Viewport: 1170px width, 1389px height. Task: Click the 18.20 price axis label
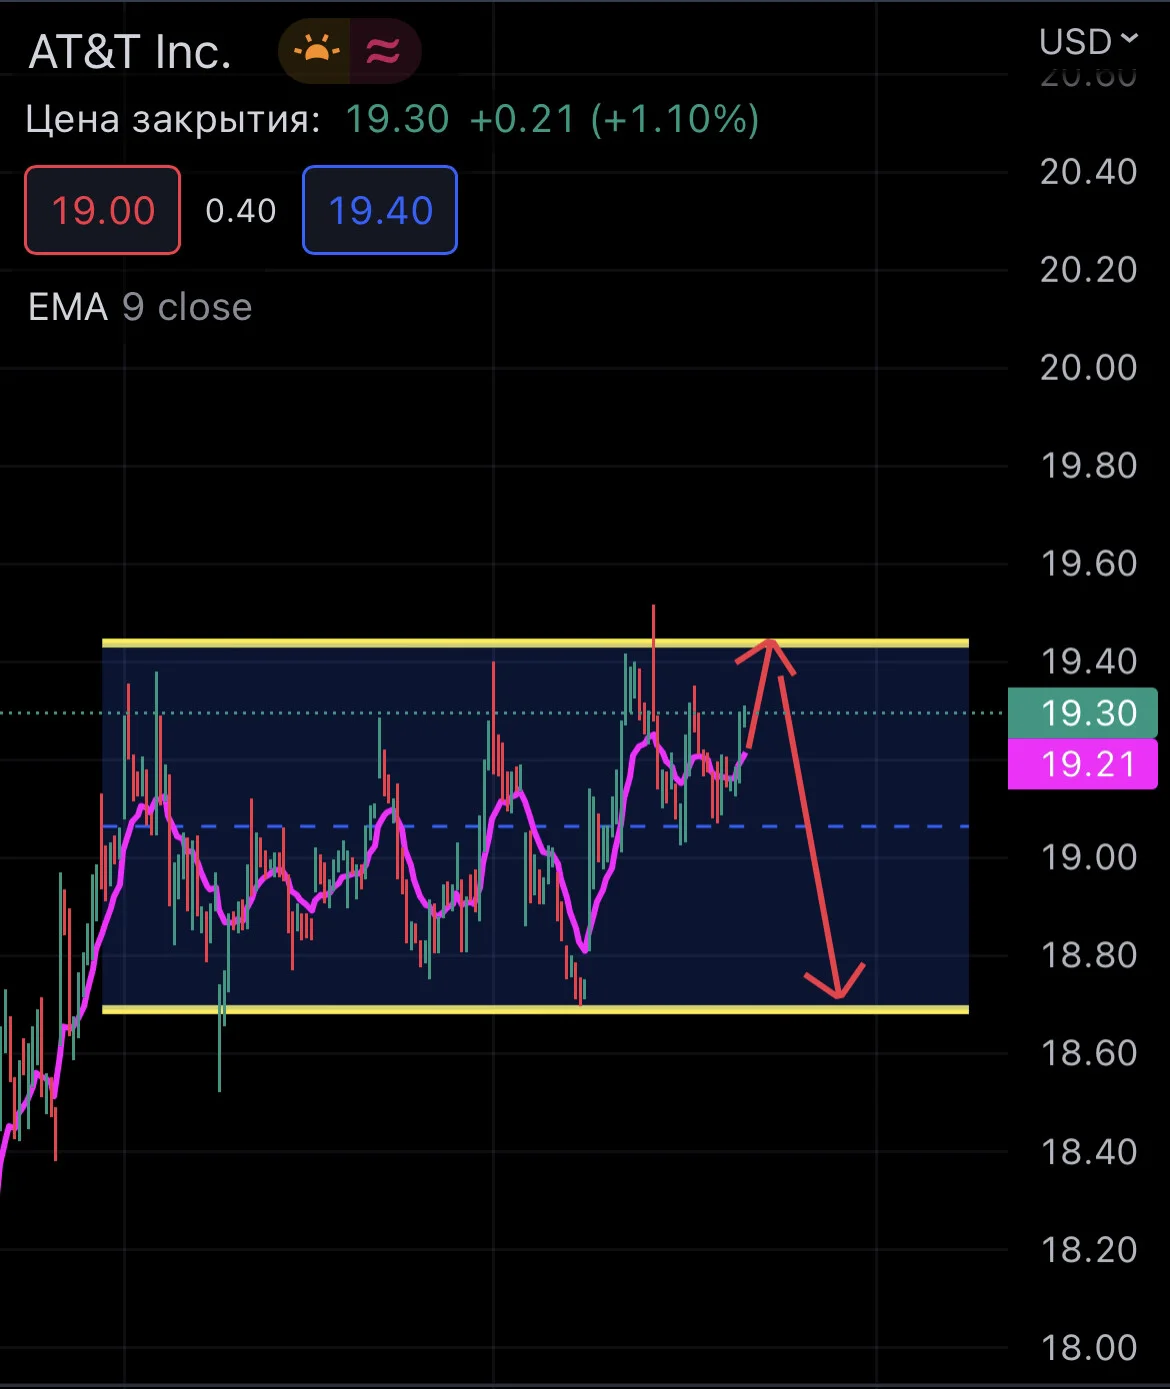[x=1089, y=1250]
